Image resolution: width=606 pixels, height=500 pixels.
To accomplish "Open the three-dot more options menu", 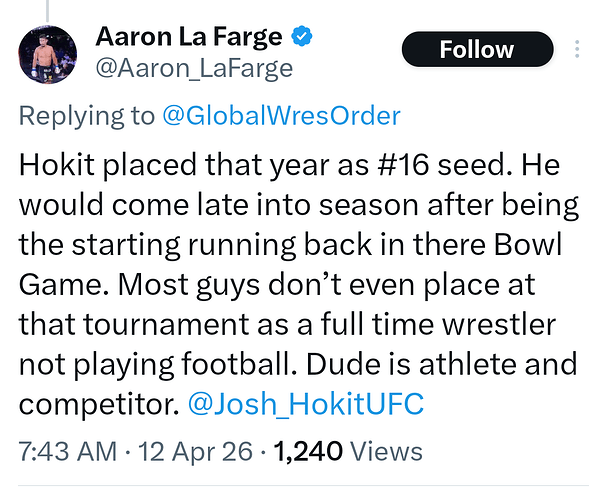I will pos(578,49).
